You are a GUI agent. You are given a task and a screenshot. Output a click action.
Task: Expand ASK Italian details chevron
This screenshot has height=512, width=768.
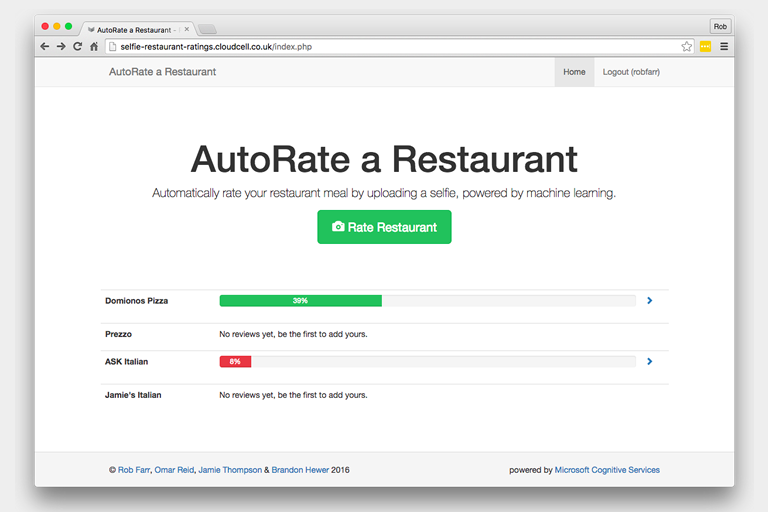point(649,362)
